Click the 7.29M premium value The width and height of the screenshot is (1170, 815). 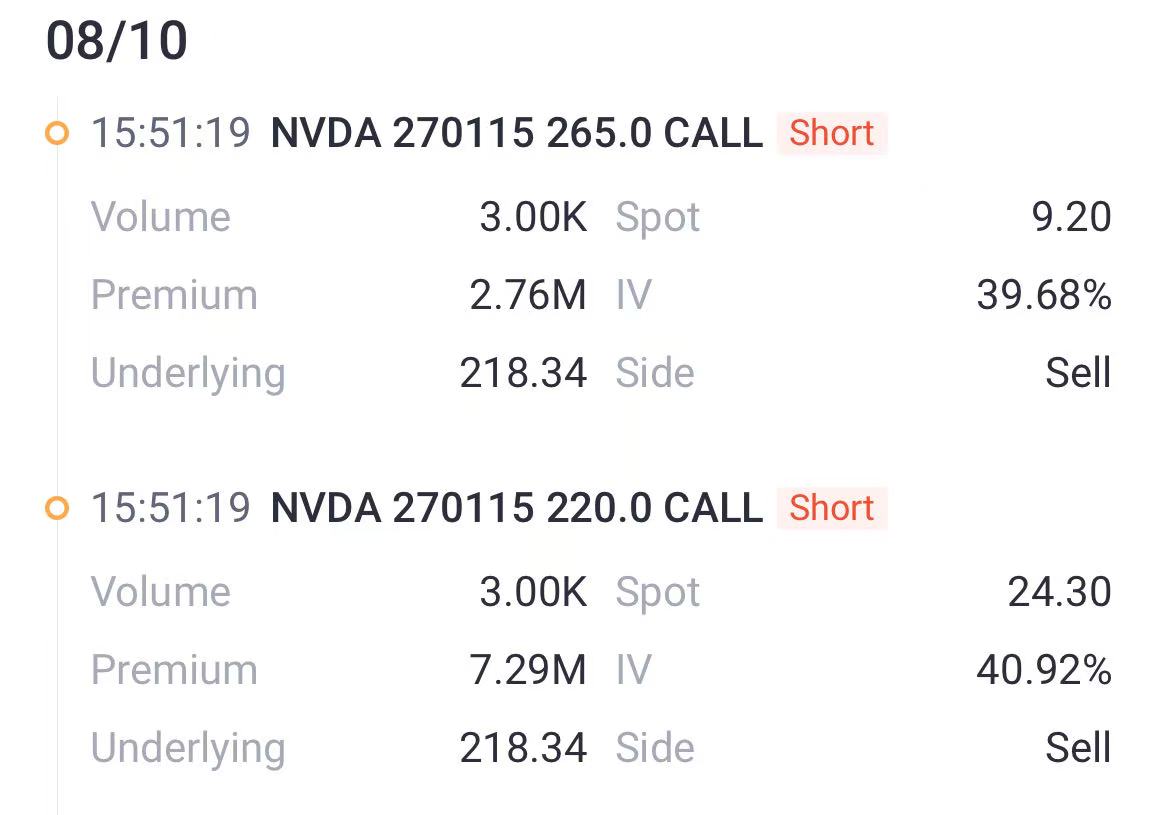[x=528, y=669]
